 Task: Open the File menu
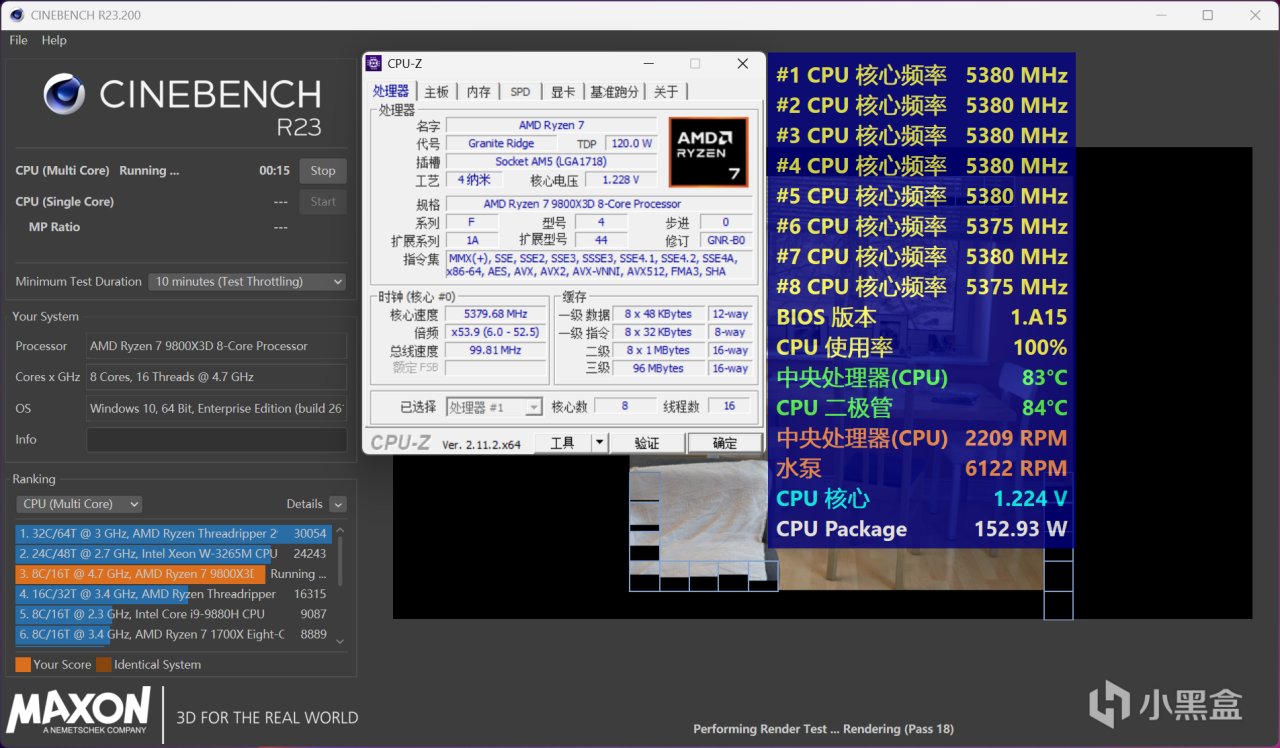[18, 40]
